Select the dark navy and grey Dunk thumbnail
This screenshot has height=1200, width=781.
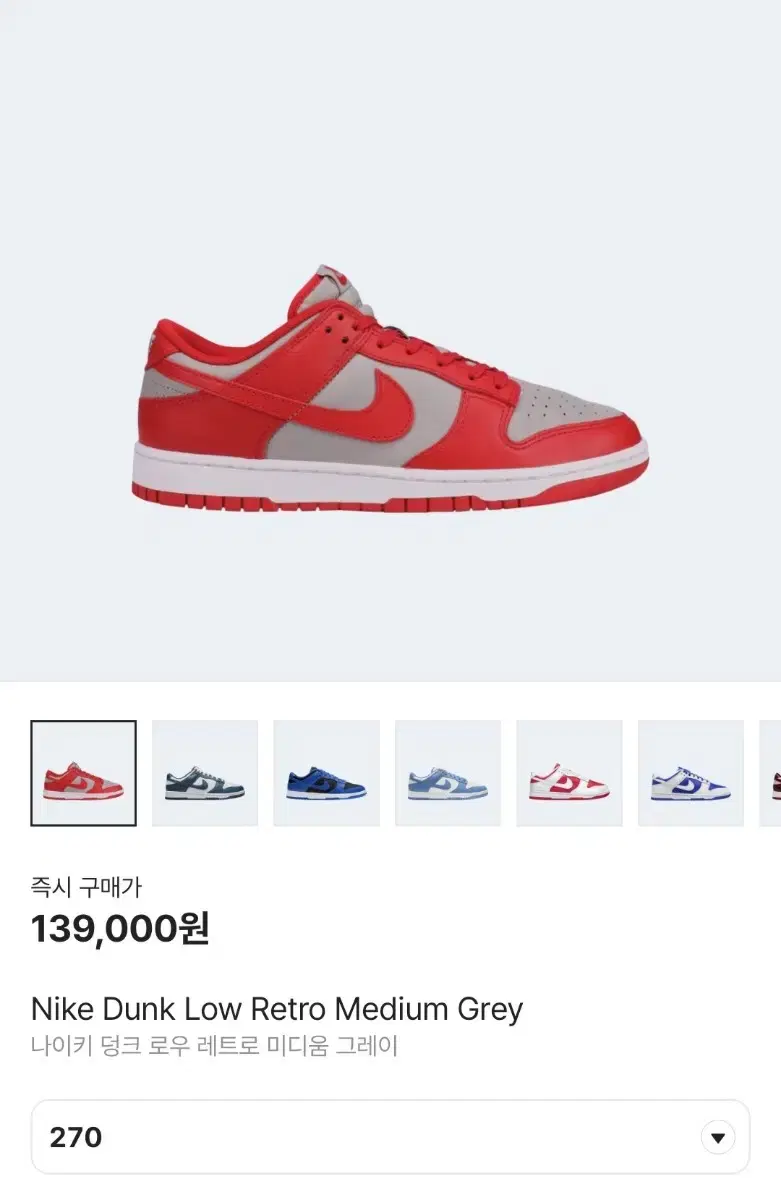(205, 773)
